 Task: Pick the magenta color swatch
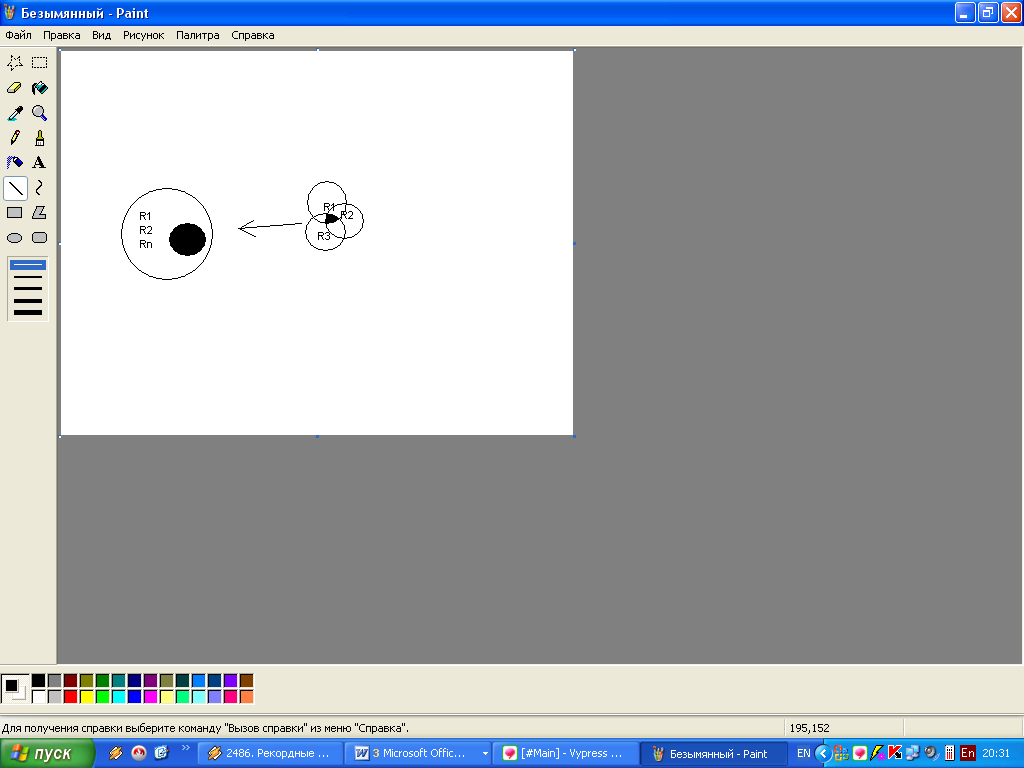(150, 697)
